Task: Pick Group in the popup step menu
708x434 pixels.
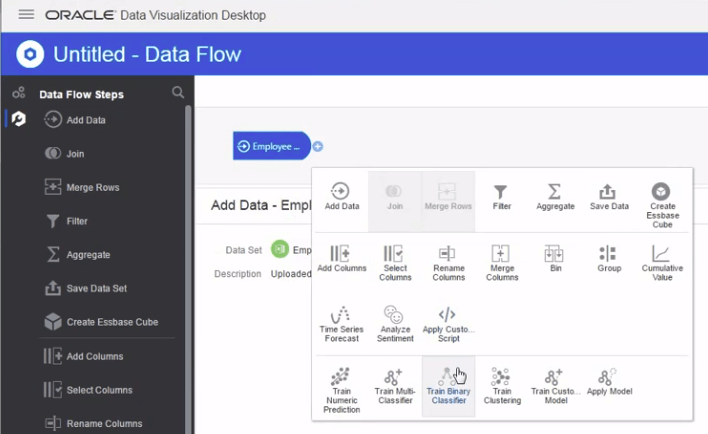Action: click(x=609, y=259)
